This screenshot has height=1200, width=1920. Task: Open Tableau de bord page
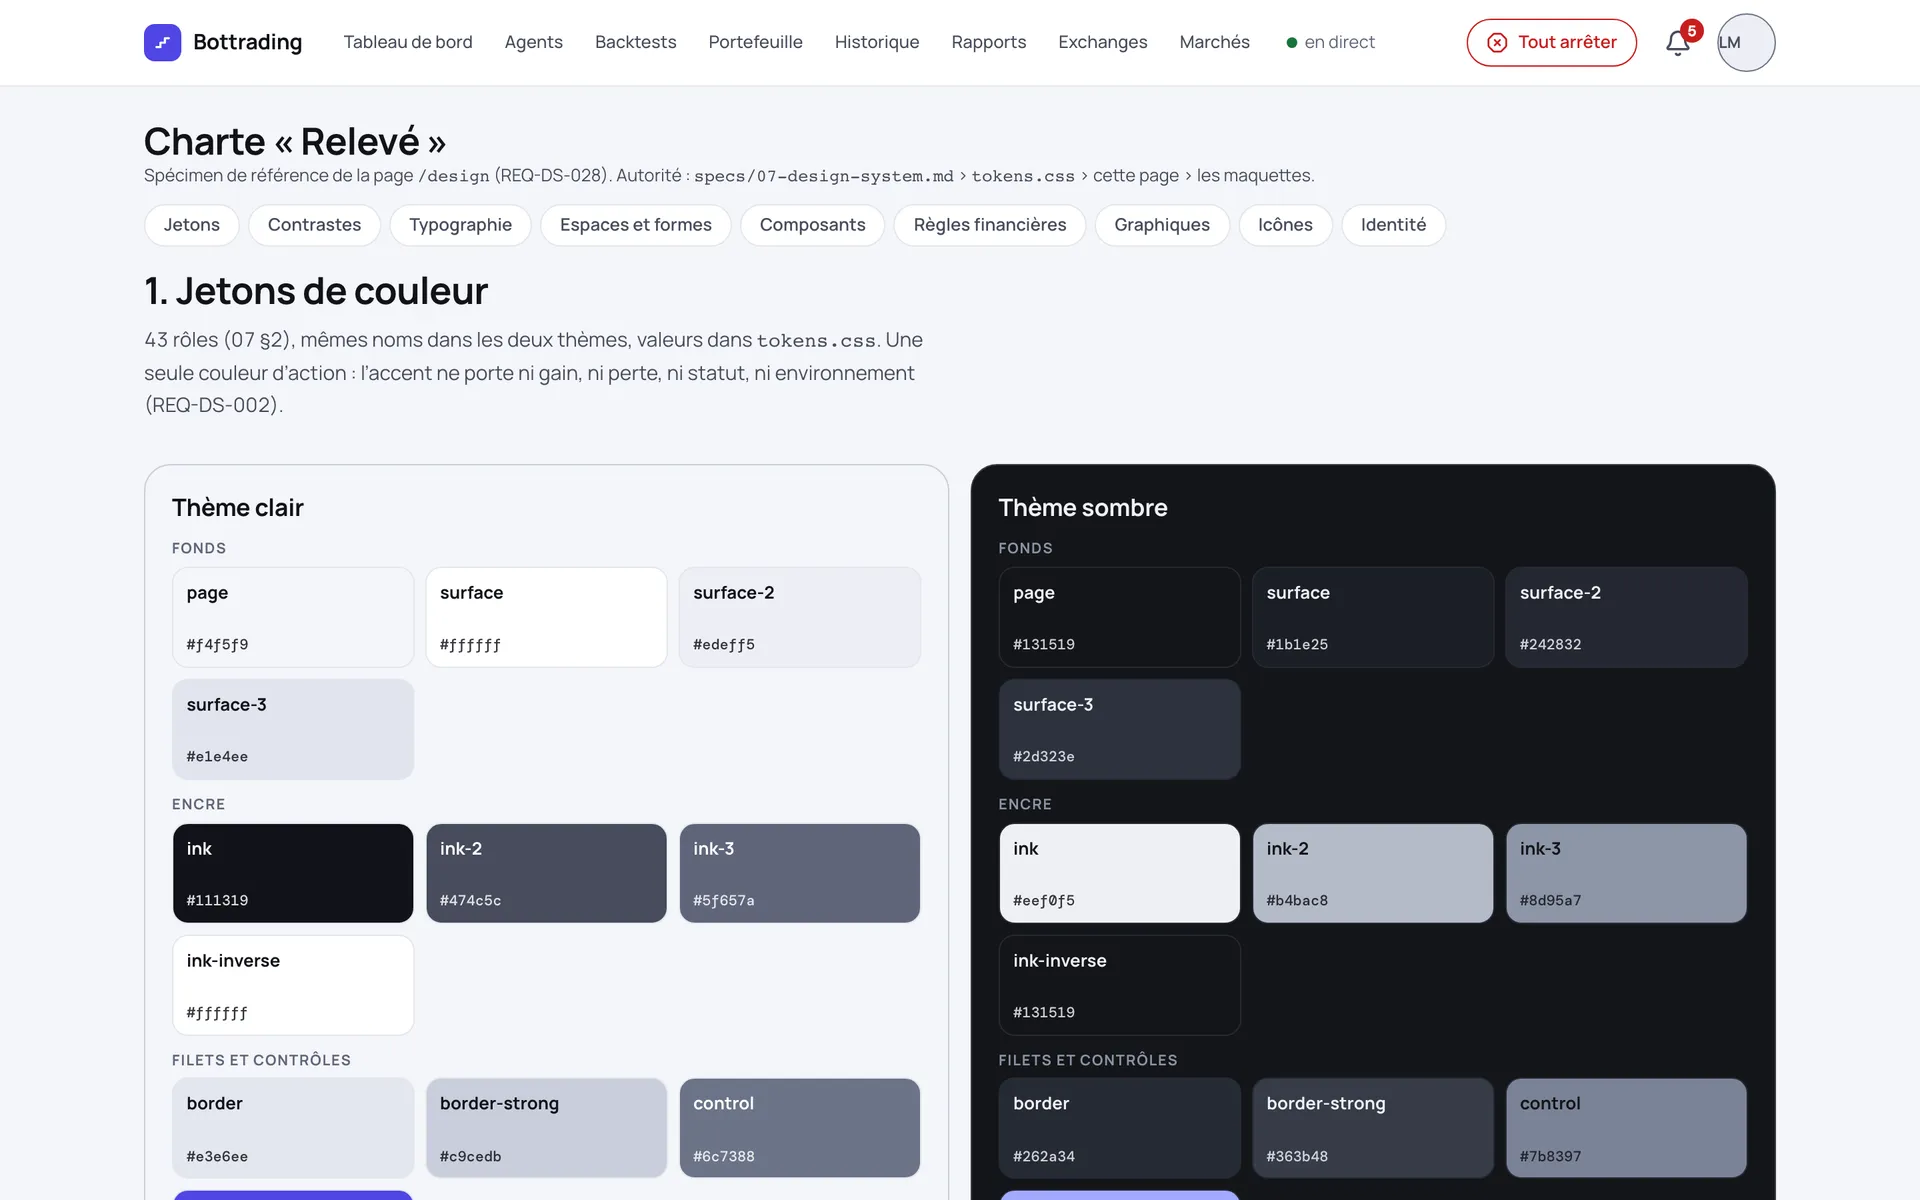tap(408, 42)
